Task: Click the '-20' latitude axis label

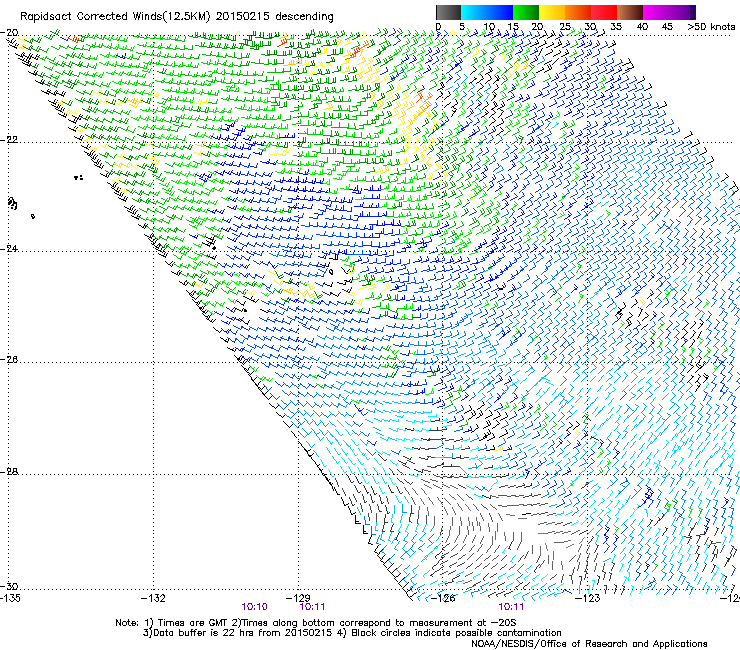Action: coord(9,33)
